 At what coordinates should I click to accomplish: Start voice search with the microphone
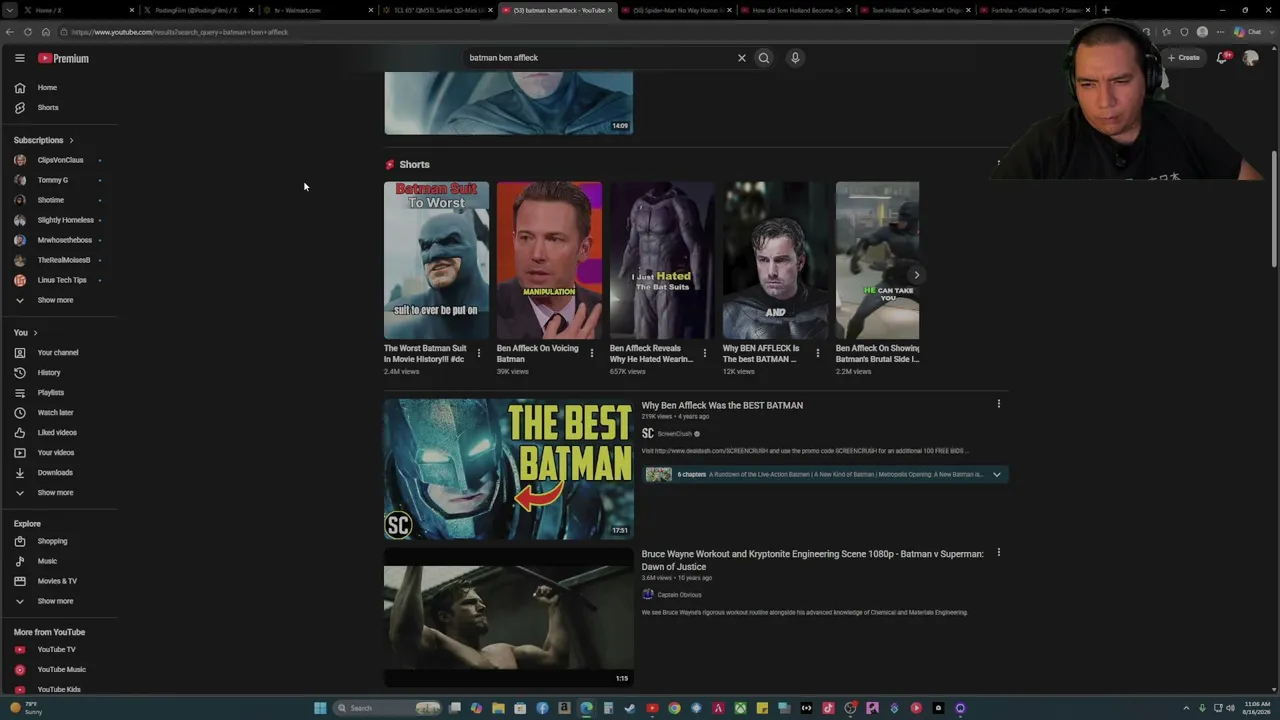(795, 58)
